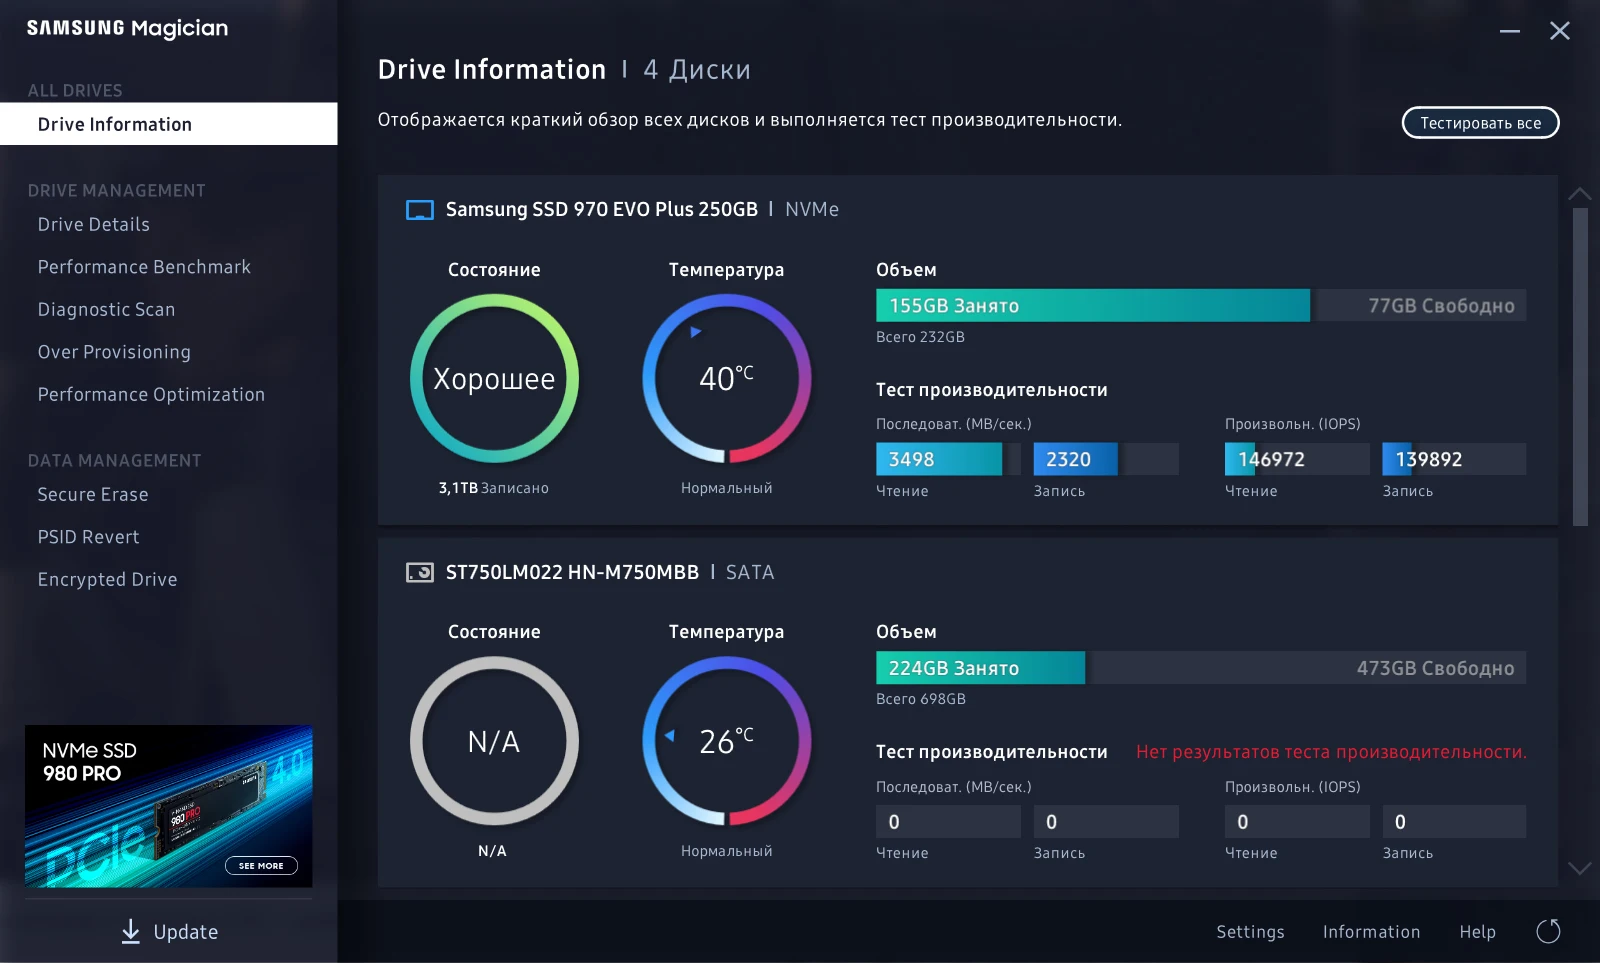This screenshot has width=1600, height=963.
Task: Click SEE MORE on the 980 PRO banner
Action: click(x=261, y=866)
